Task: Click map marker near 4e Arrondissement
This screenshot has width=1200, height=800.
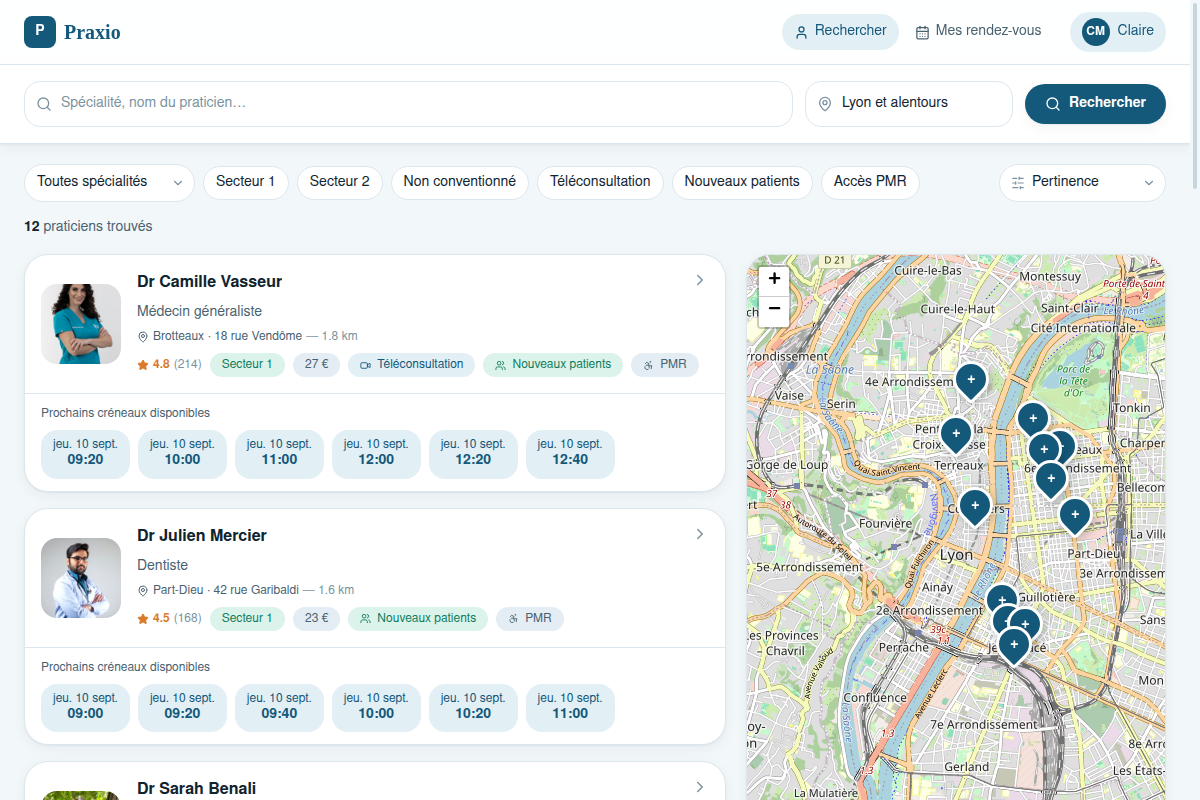Action: point(970,381)
